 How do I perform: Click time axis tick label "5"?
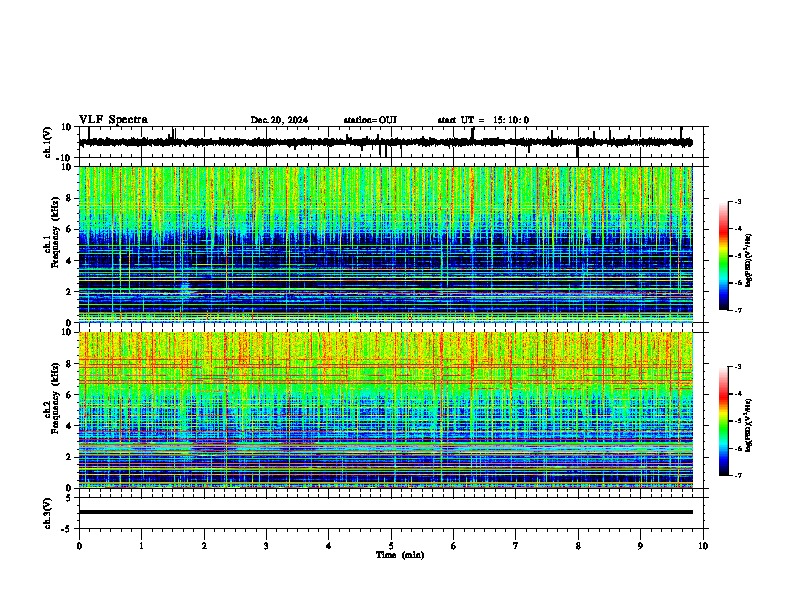pos(391,546)
